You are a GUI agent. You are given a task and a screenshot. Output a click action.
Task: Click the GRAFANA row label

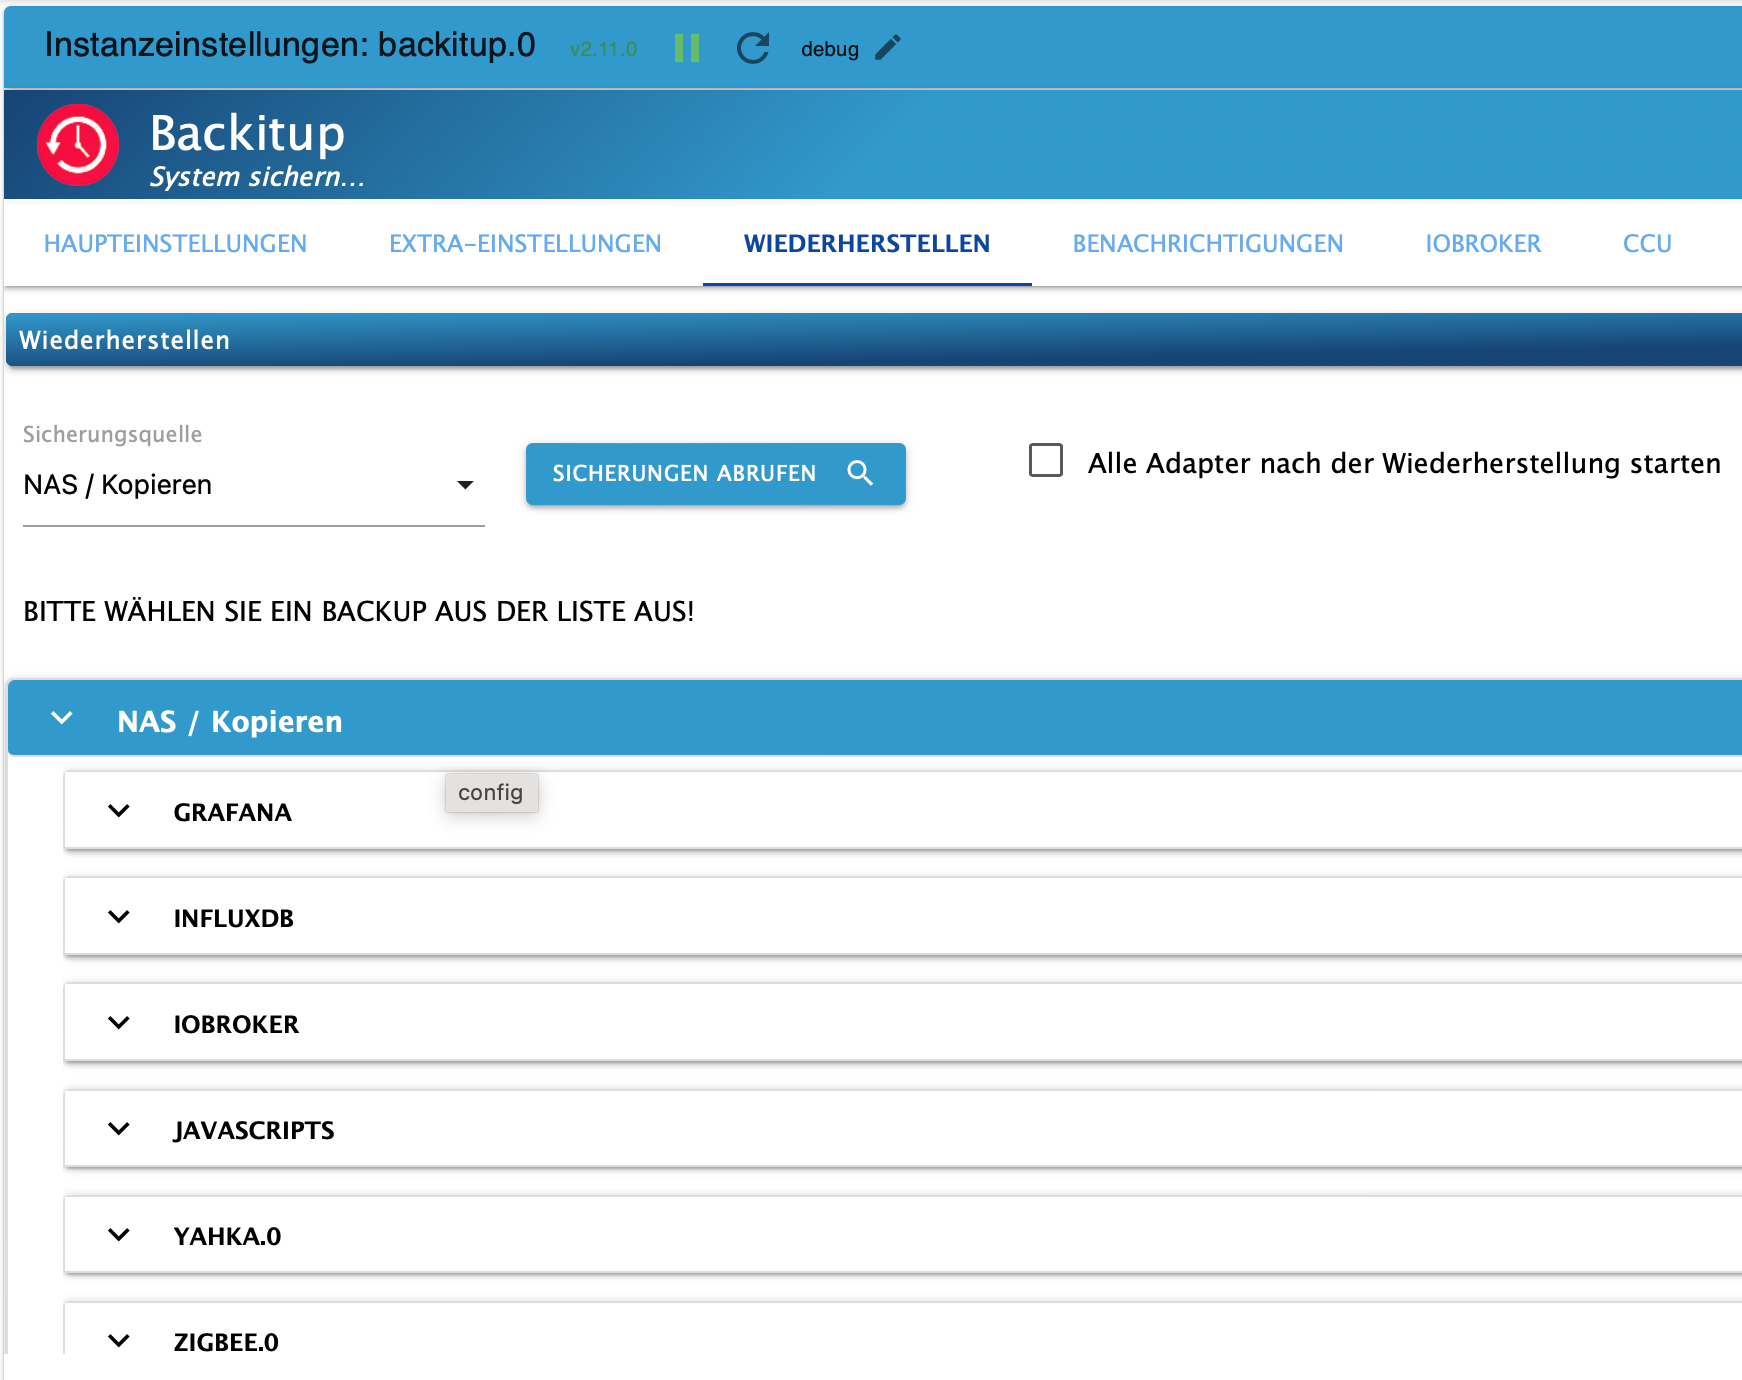point(232,812)
